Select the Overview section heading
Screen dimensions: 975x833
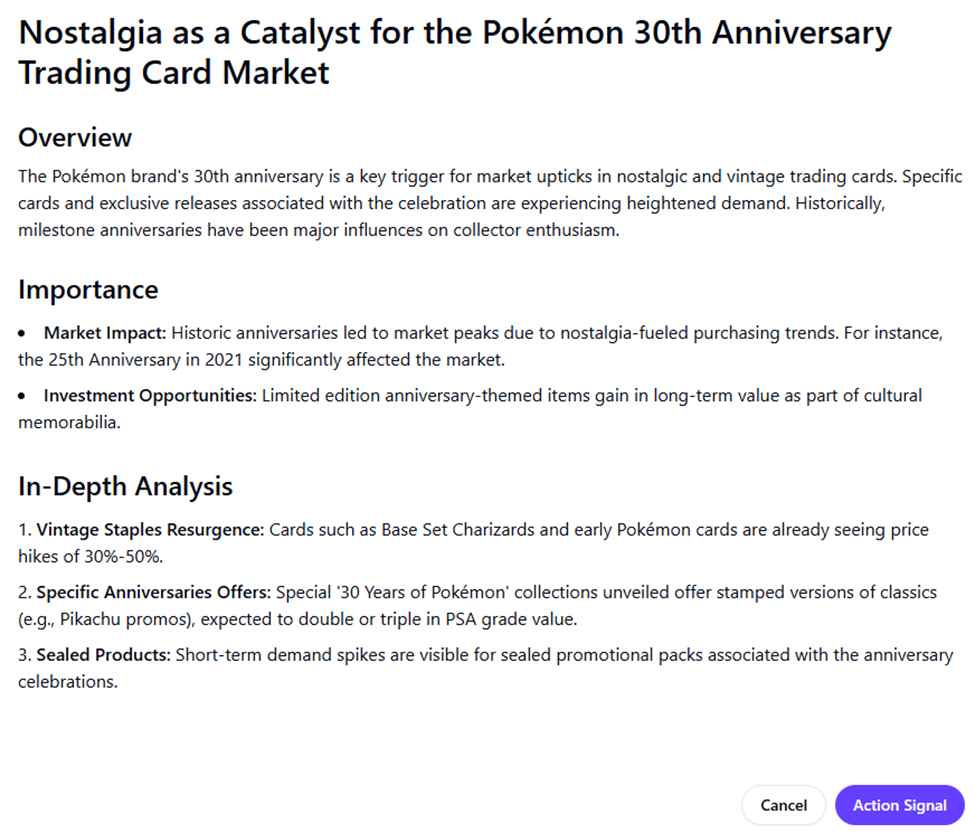(x=75, y=137)
